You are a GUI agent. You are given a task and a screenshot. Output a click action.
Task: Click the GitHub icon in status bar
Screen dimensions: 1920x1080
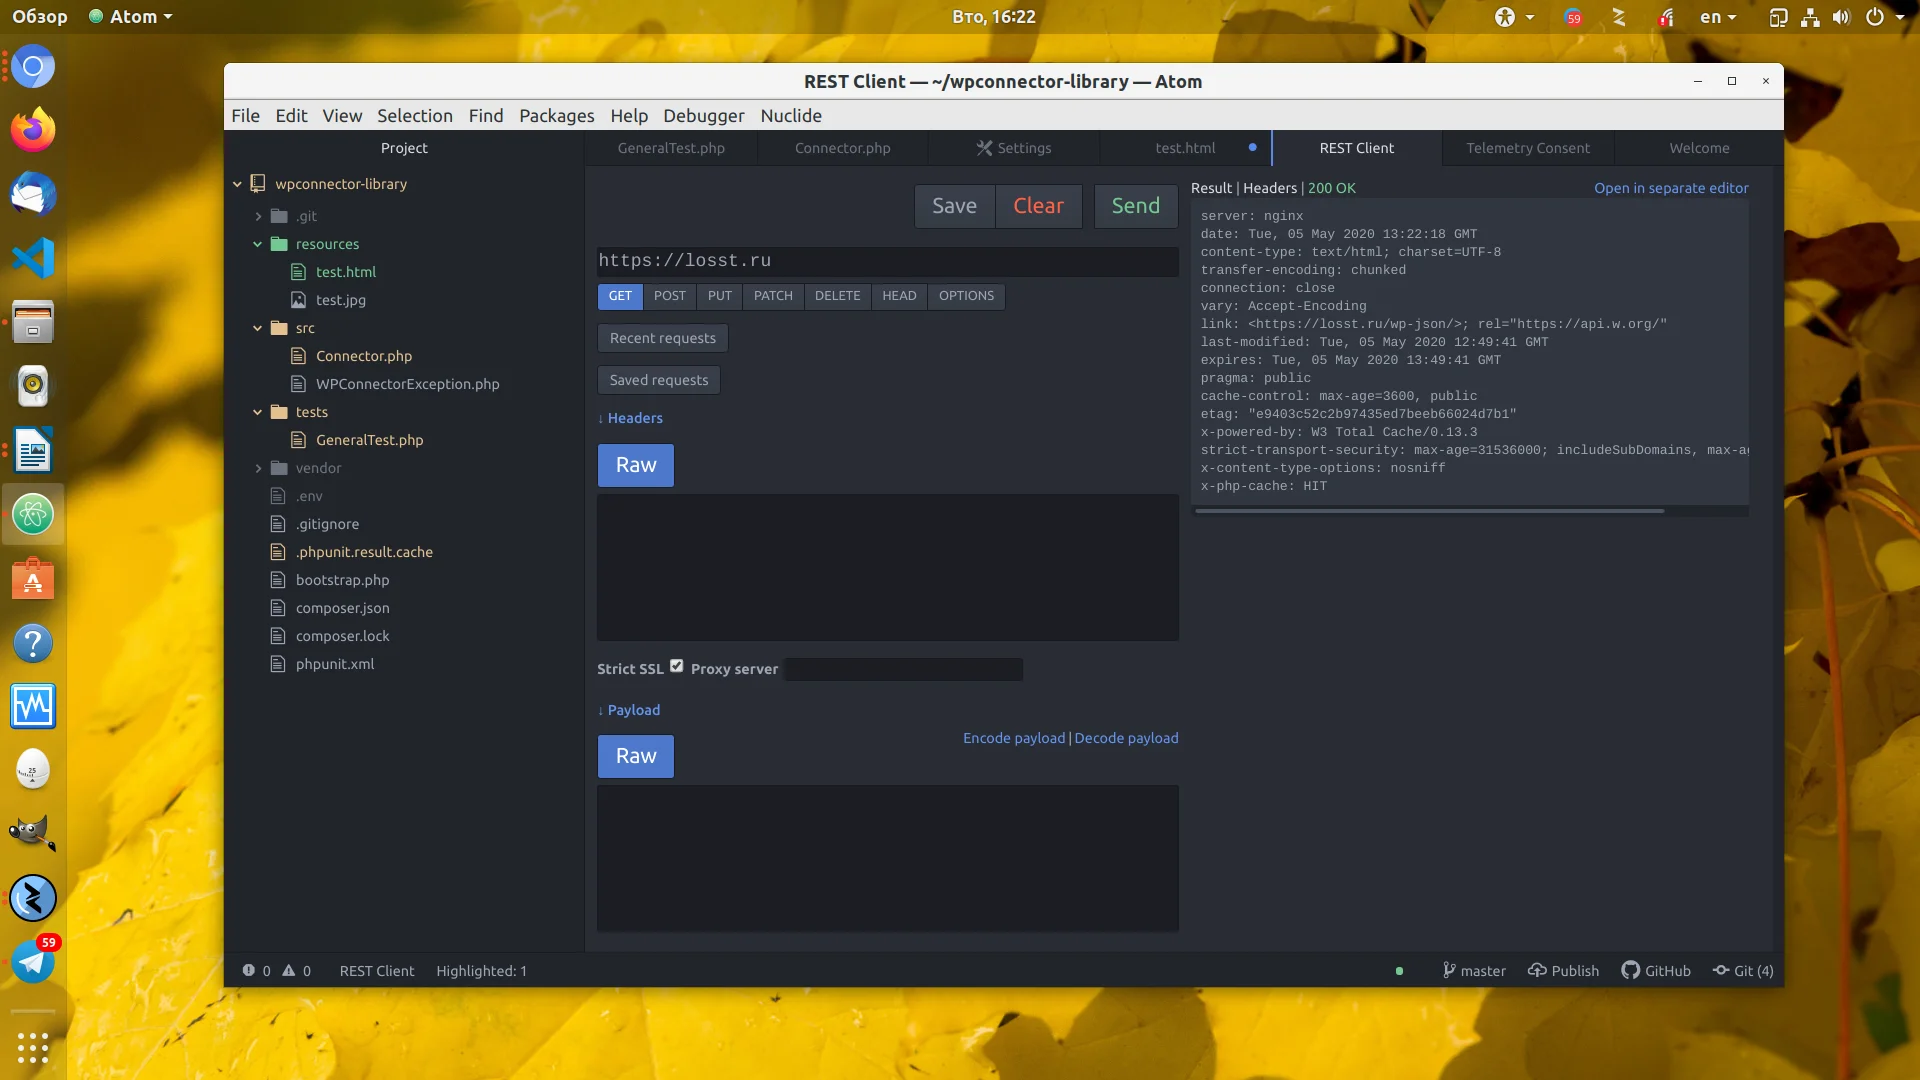point(1630,970)
